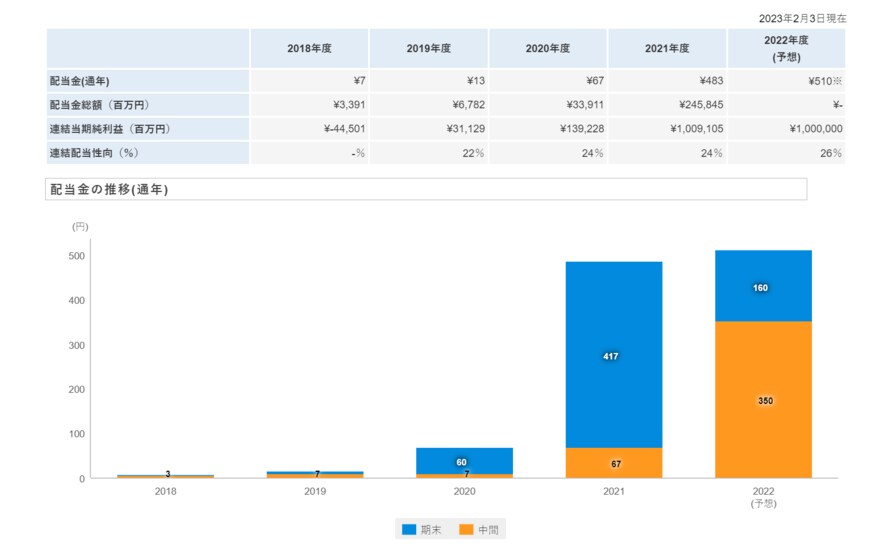Click the orange 67 segment of 2021 bar
Image resolution: width=870 pixels, height=545 pixels.
[614, 463]
